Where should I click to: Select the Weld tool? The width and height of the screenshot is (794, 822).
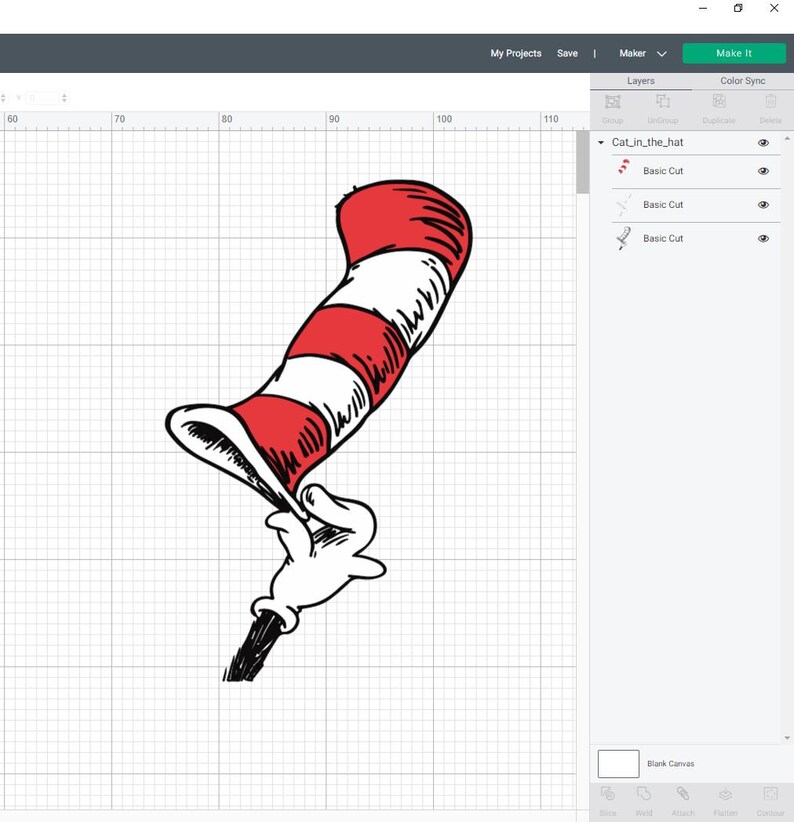point(644,794)
